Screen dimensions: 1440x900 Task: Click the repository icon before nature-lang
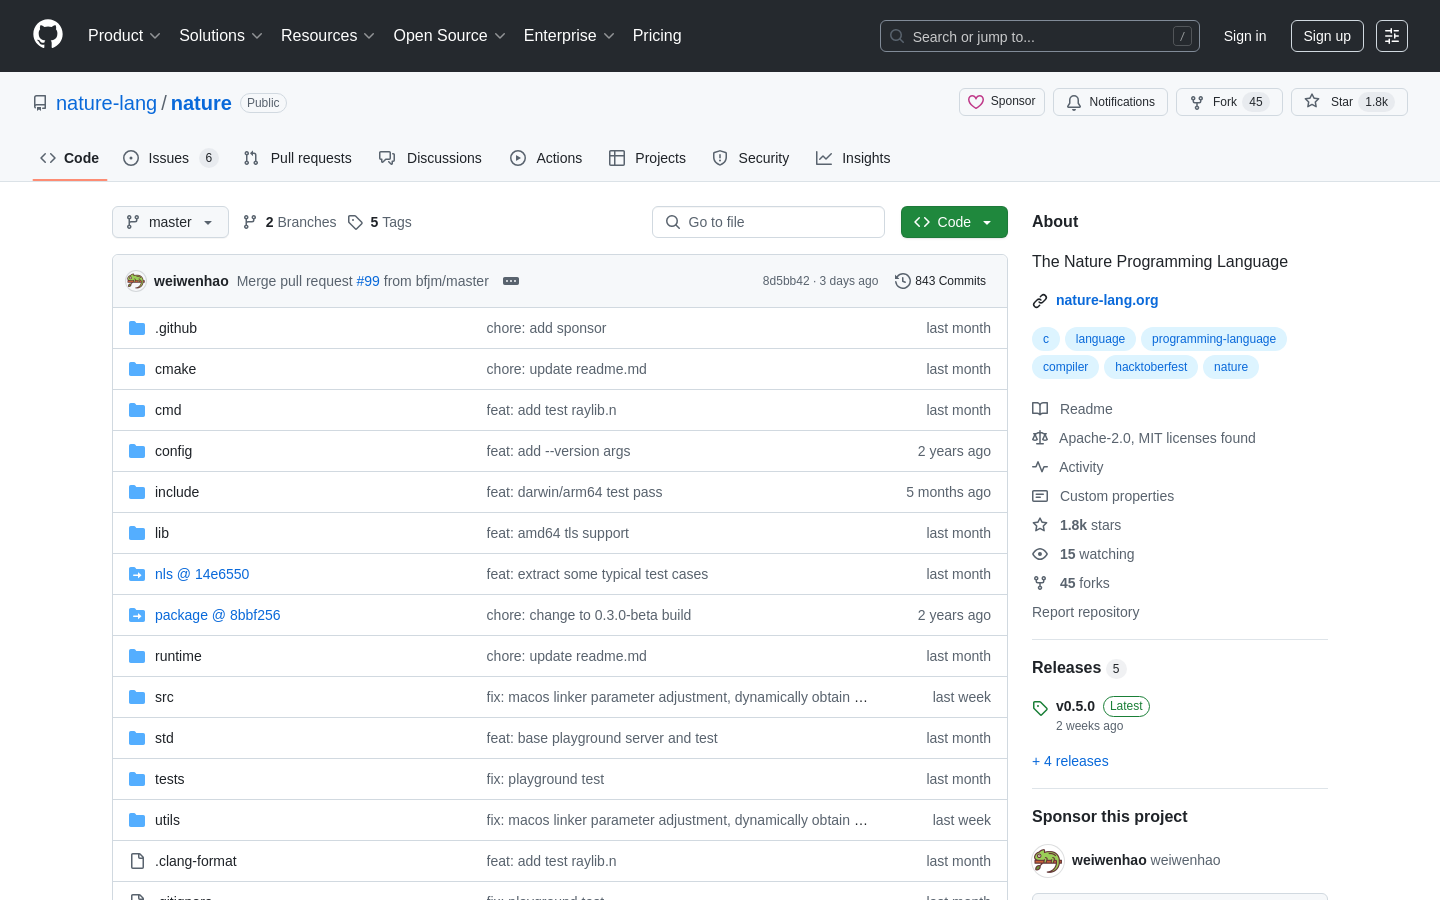40,103
